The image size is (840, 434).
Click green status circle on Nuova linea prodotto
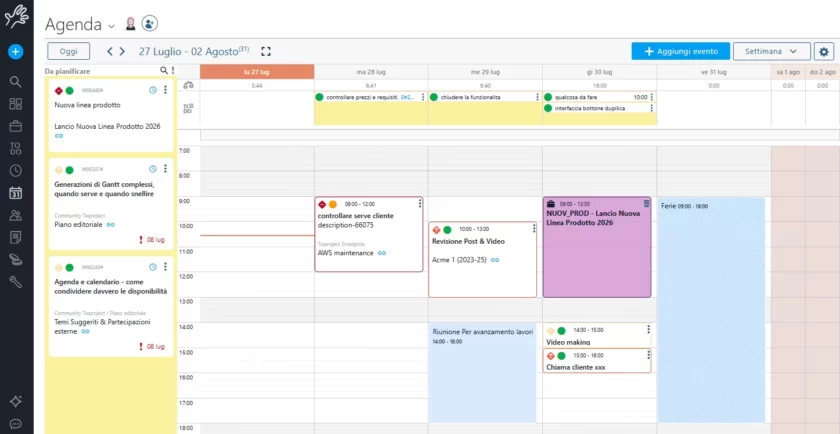click(x=70, y=91)
